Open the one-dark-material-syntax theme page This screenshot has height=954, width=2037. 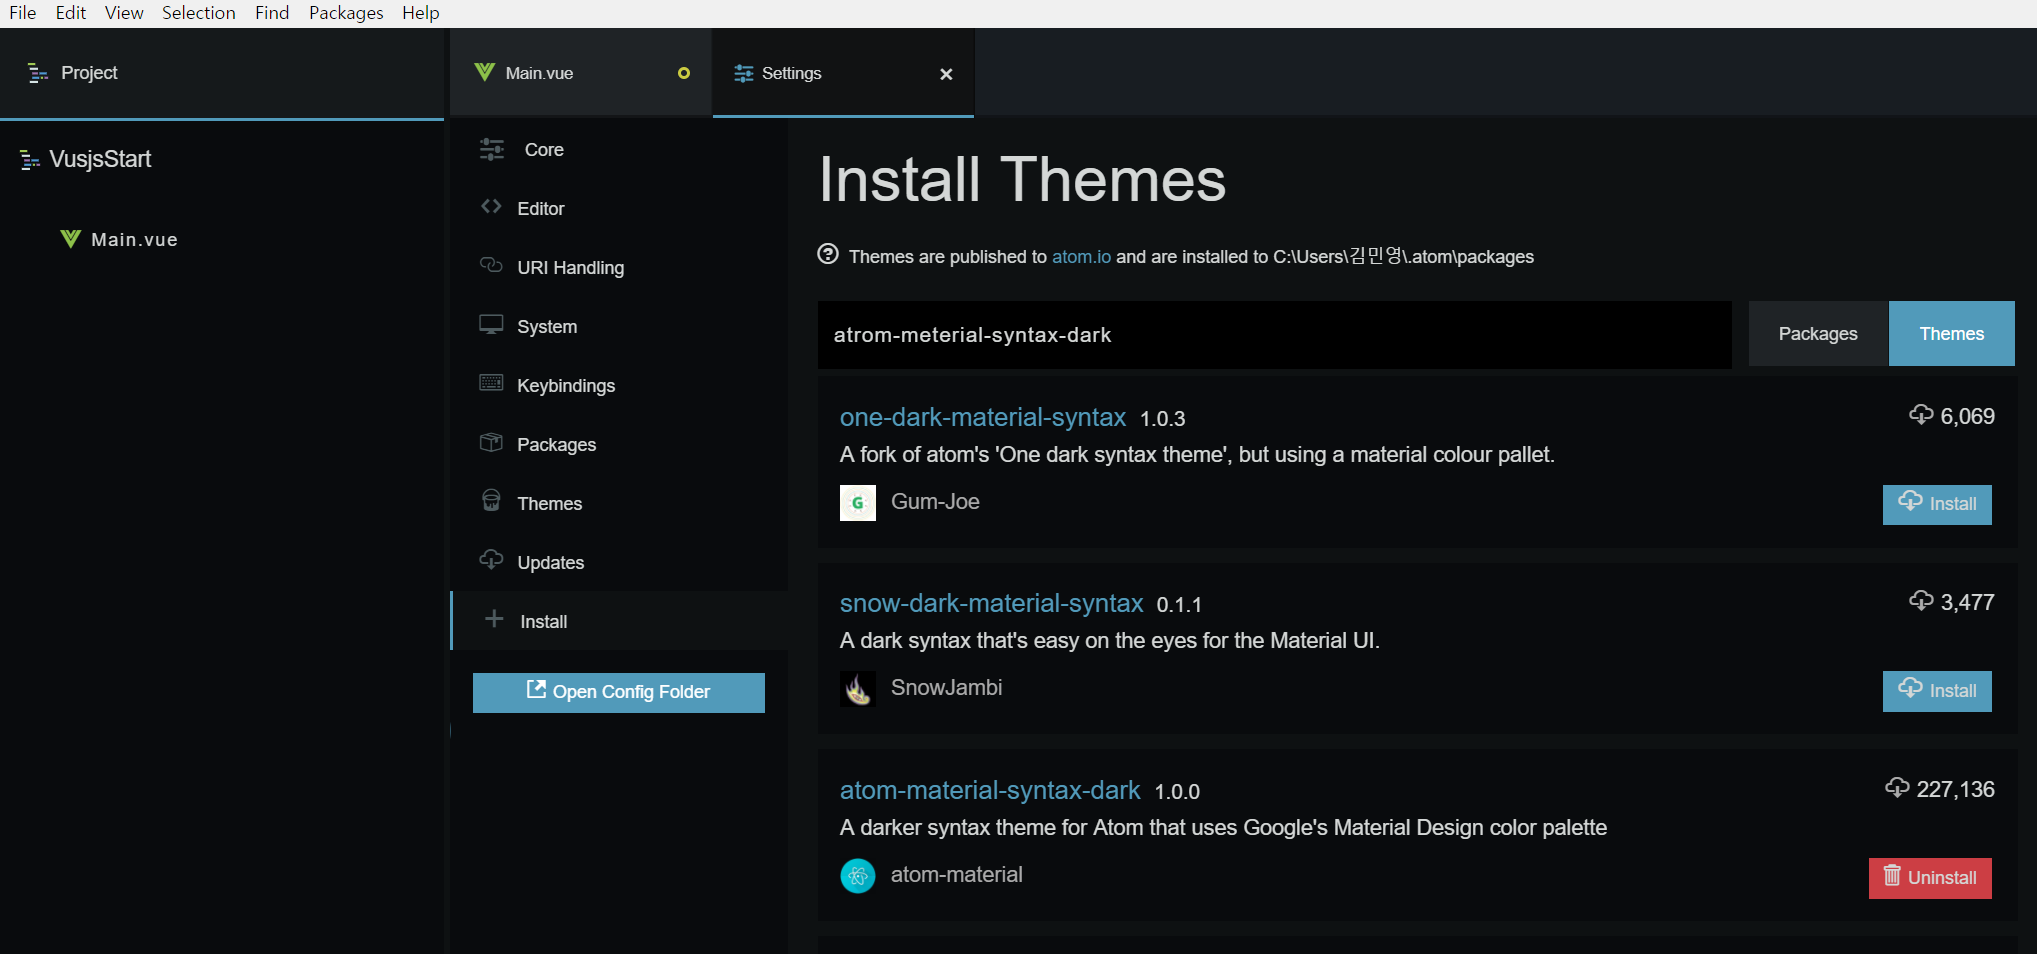[x=983, y=417]
